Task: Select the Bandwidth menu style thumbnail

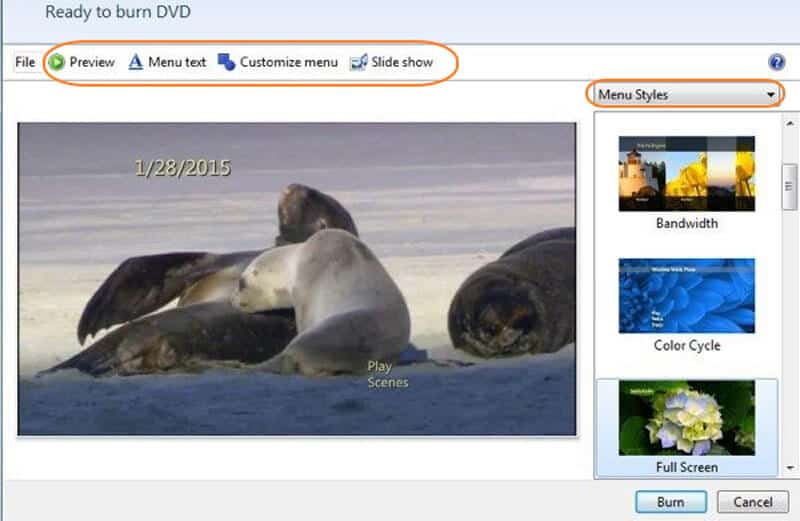Action: click(x=686, y=173)
